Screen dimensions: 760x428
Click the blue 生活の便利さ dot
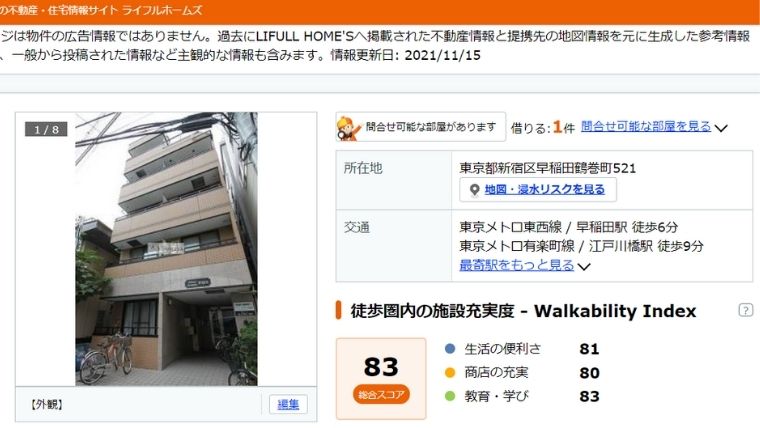point(450,349)
